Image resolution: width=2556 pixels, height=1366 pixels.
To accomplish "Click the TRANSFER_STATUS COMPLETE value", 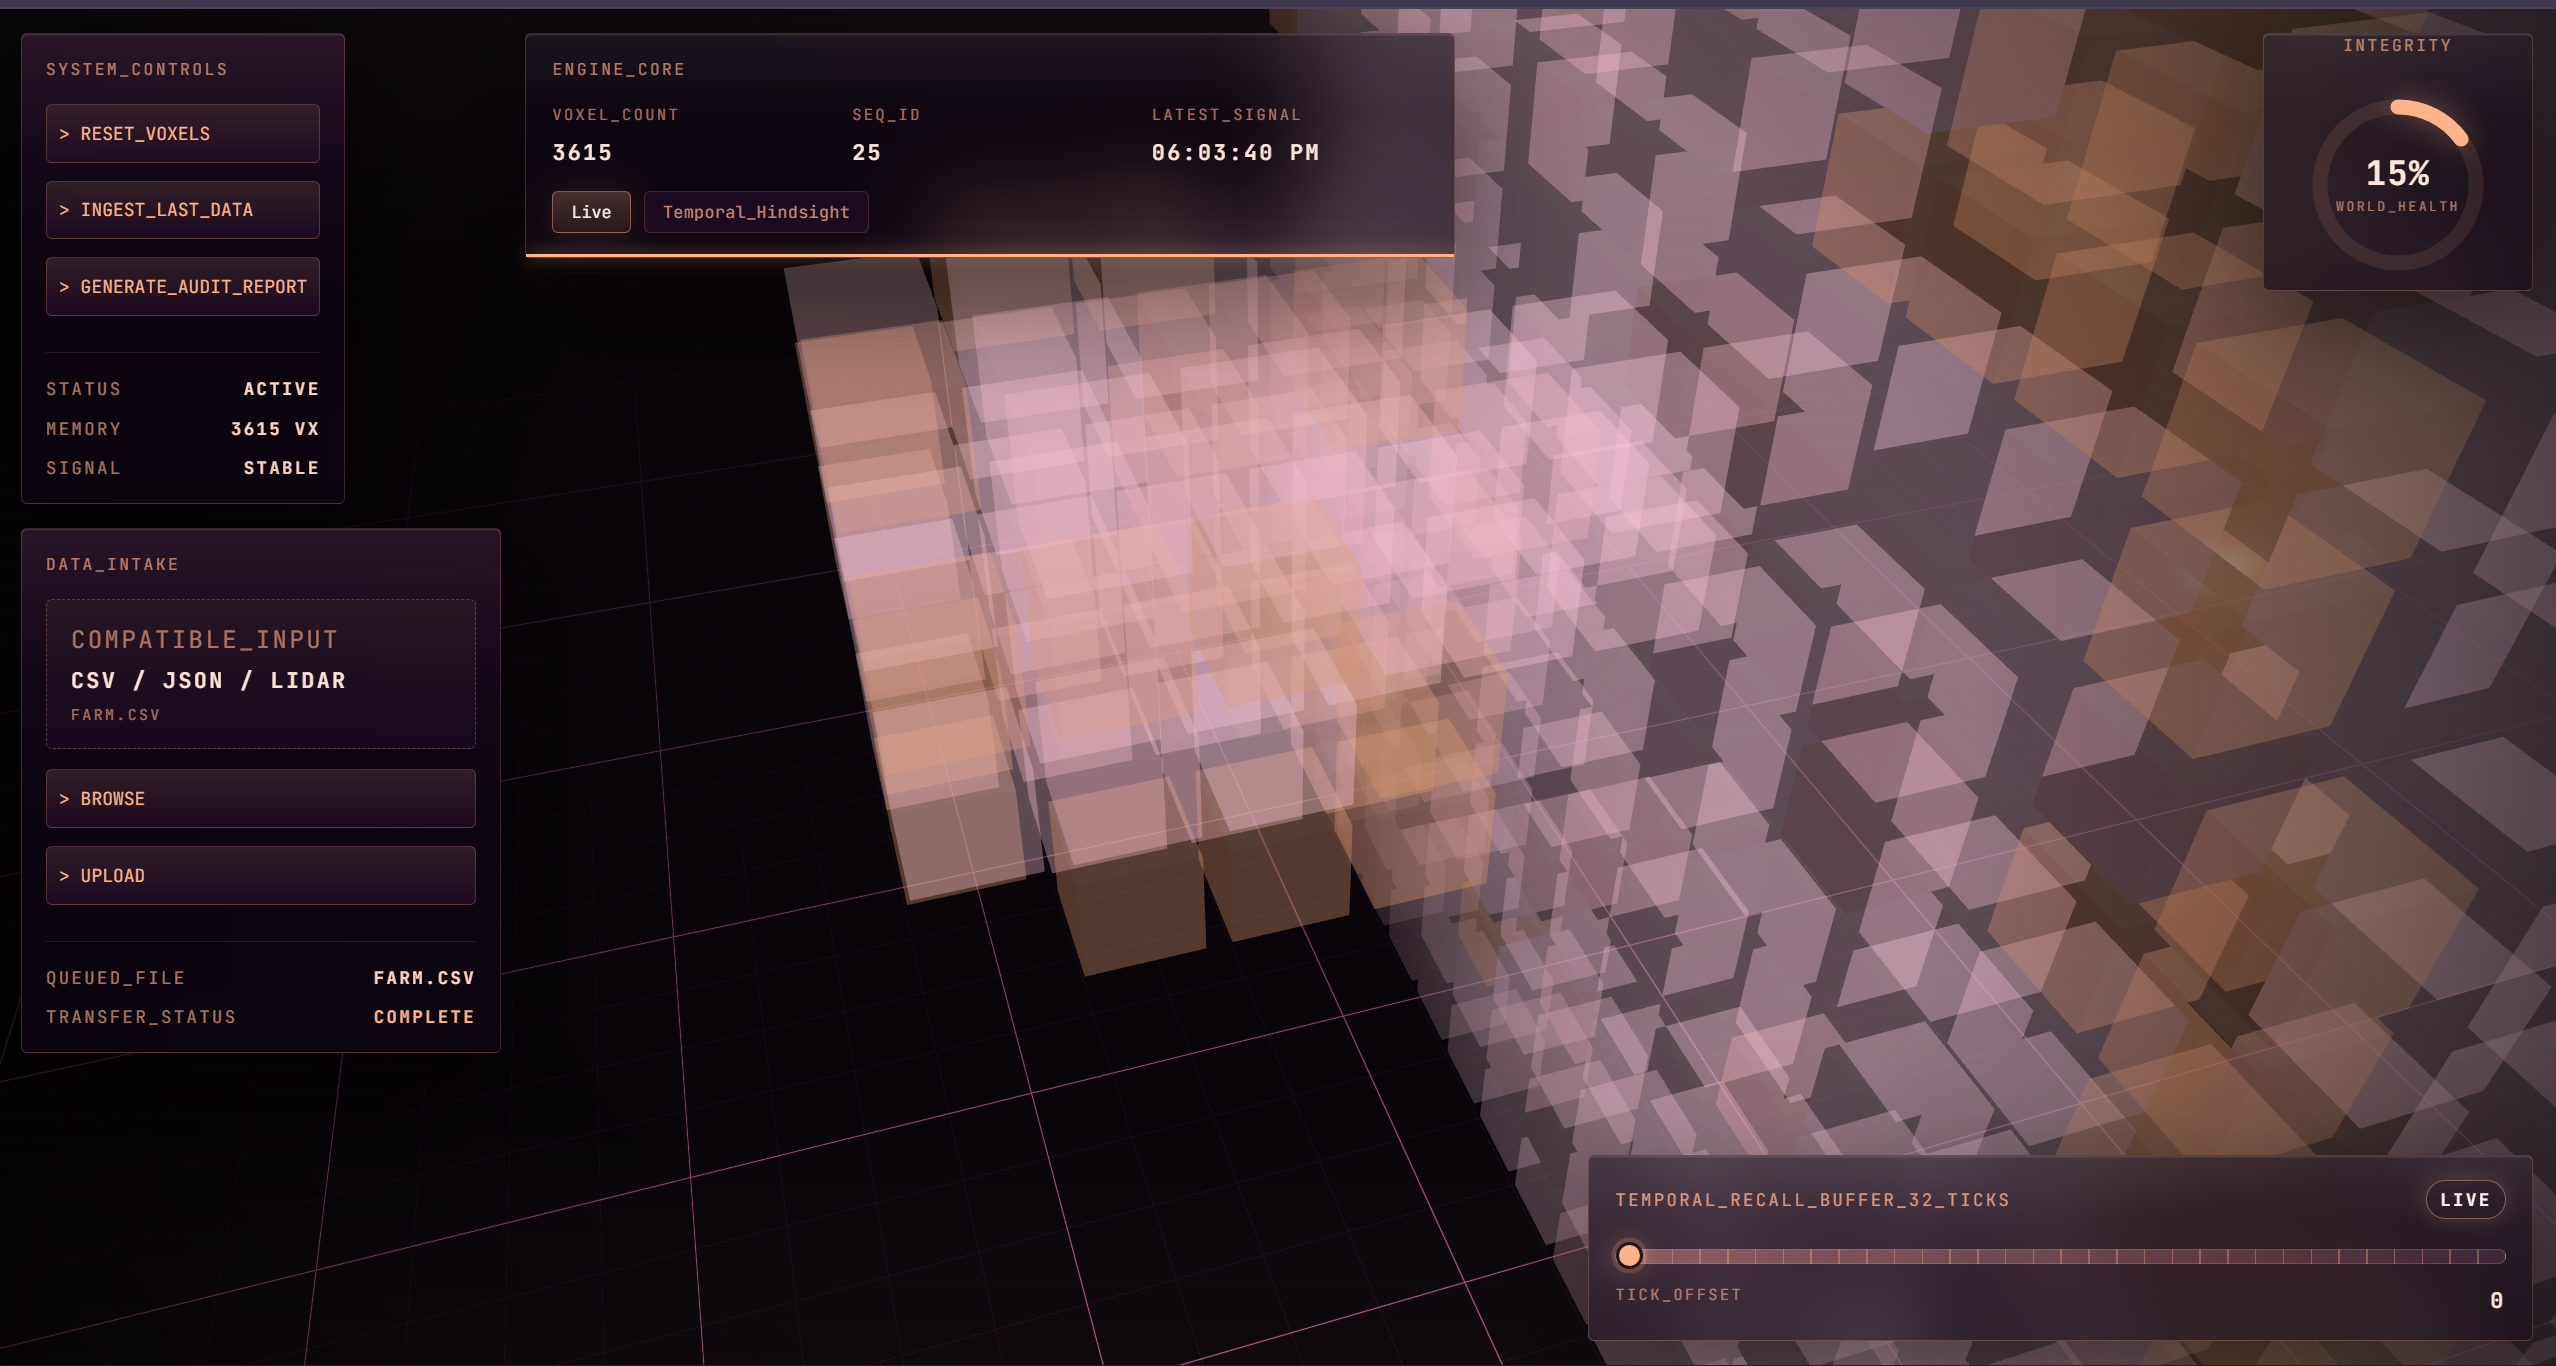I will coord(424,1017).
